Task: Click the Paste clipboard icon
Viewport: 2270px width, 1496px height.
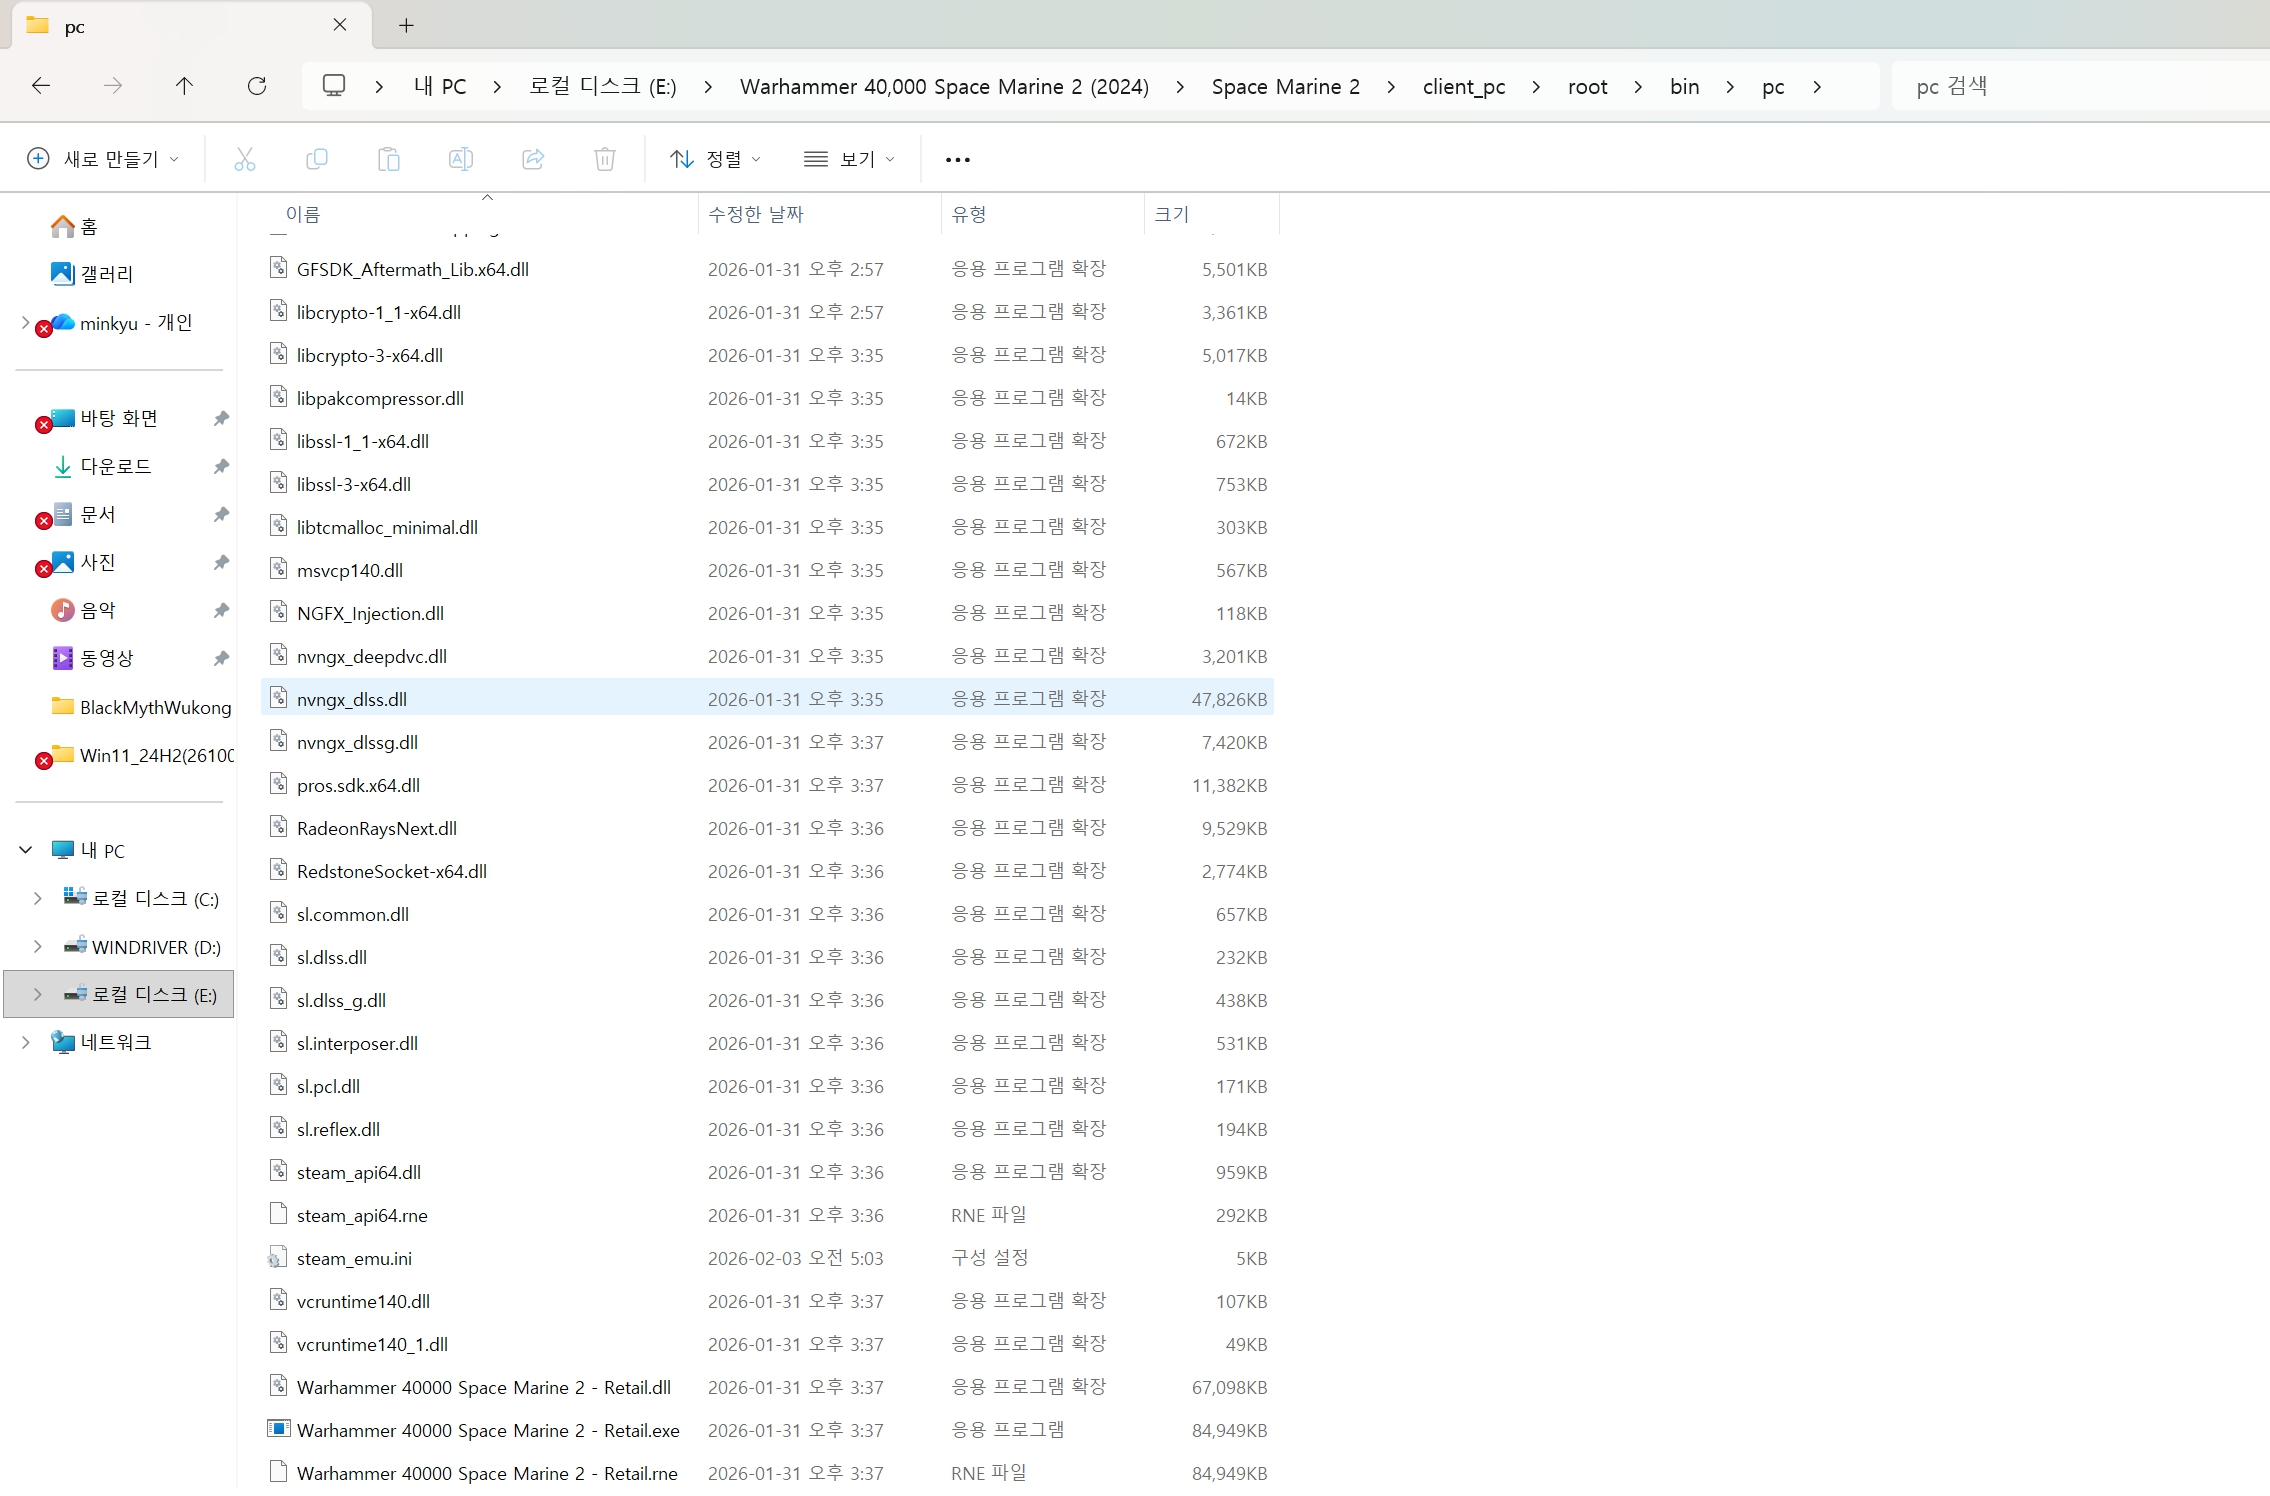Action: (389, 159)
